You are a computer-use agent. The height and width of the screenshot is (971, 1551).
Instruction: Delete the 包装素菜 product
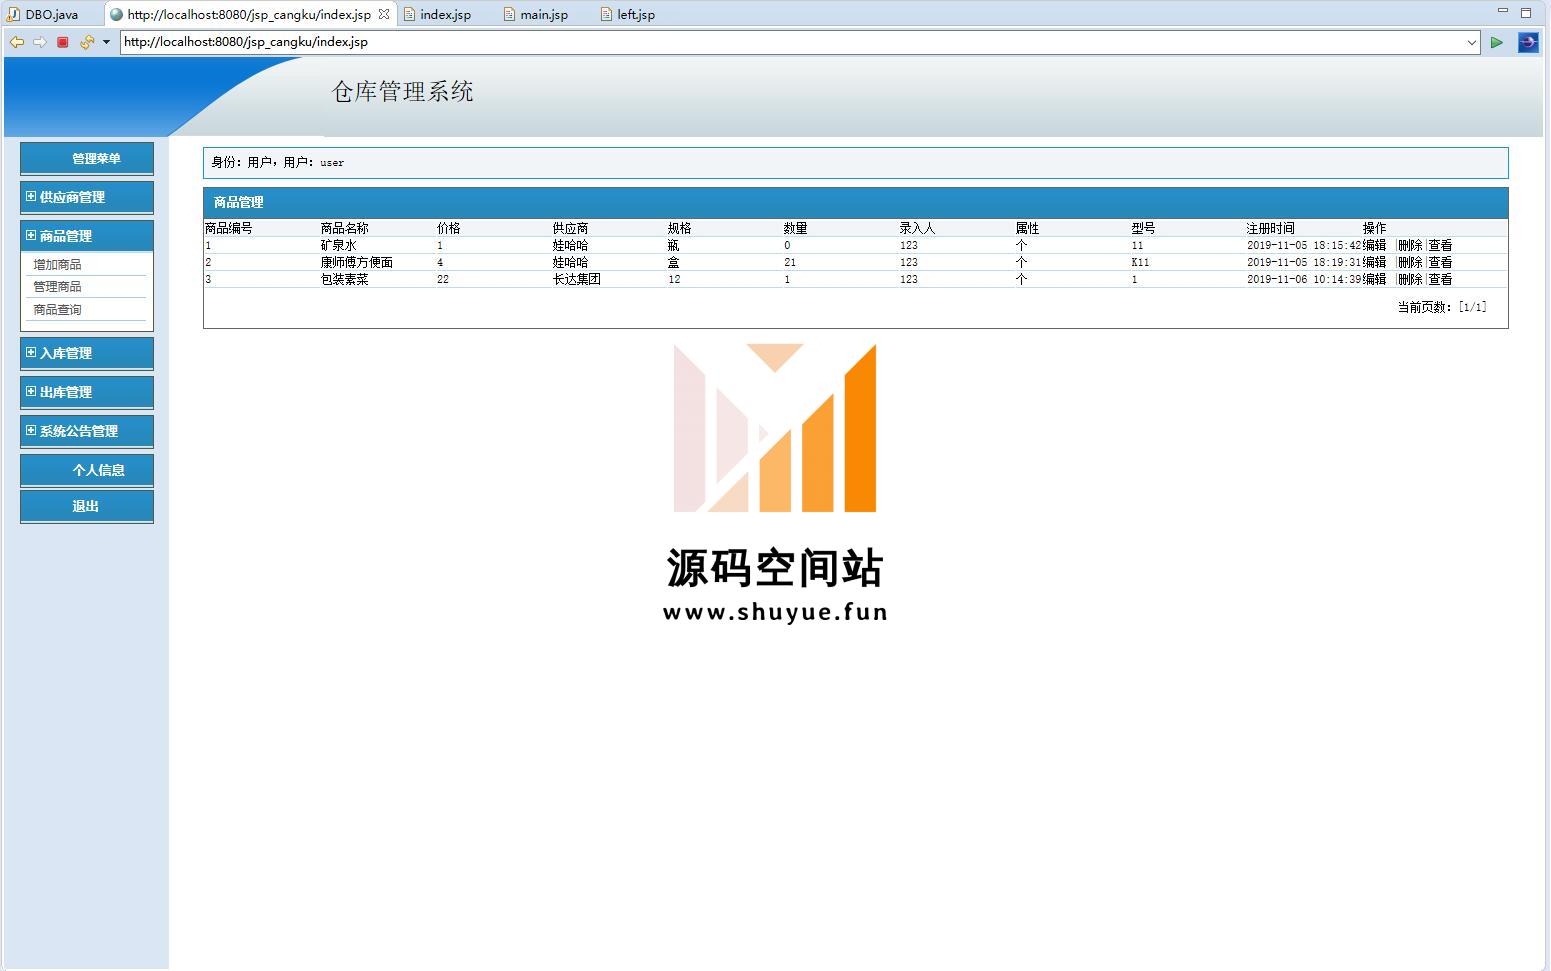click(1410, 279)
